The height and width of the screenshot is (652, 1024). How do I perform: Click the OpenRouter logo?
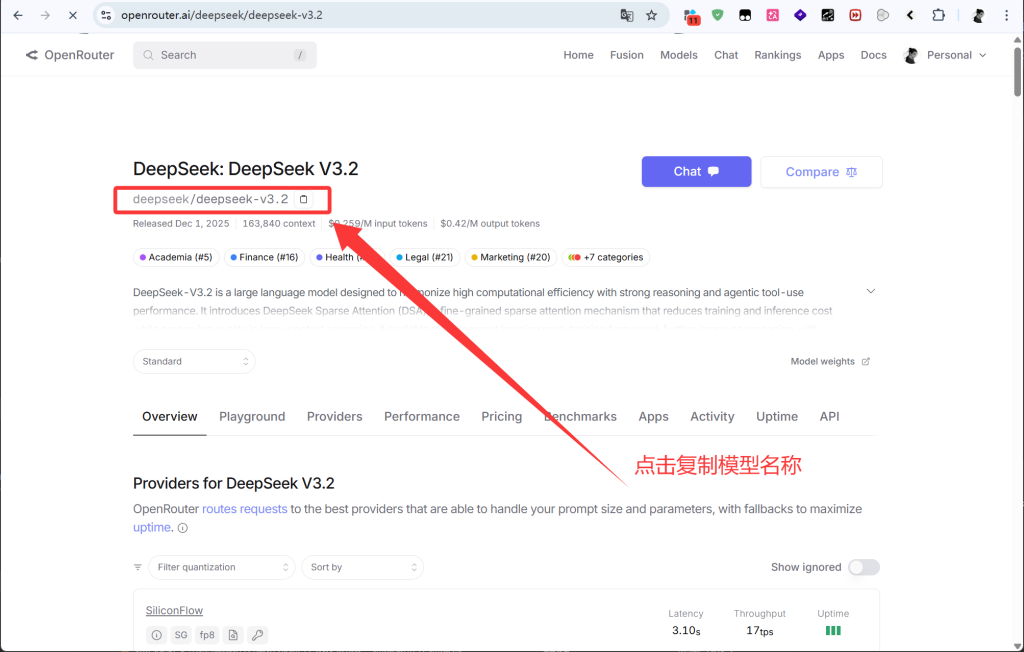(x=70, y=55)
